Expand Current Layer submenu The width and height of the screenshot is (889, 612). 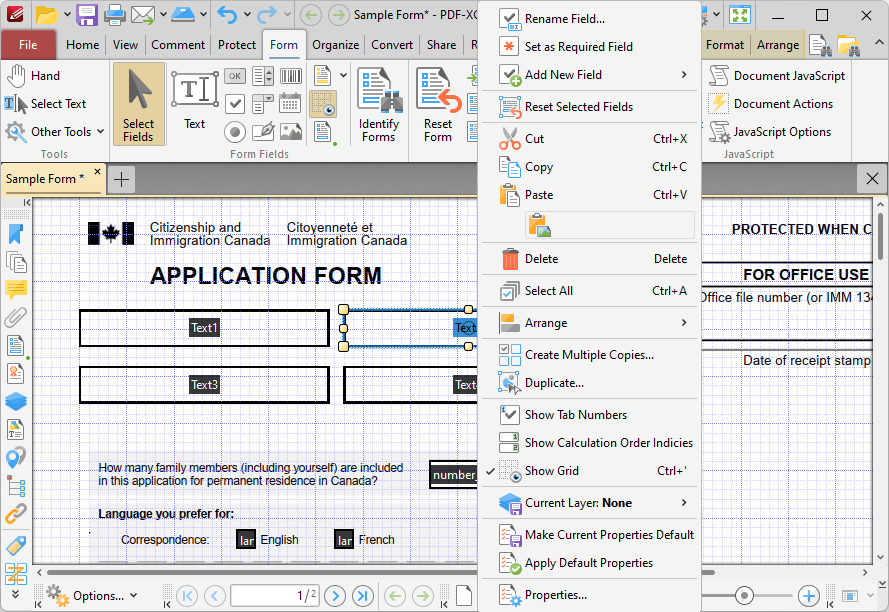[x=589, y=503]
